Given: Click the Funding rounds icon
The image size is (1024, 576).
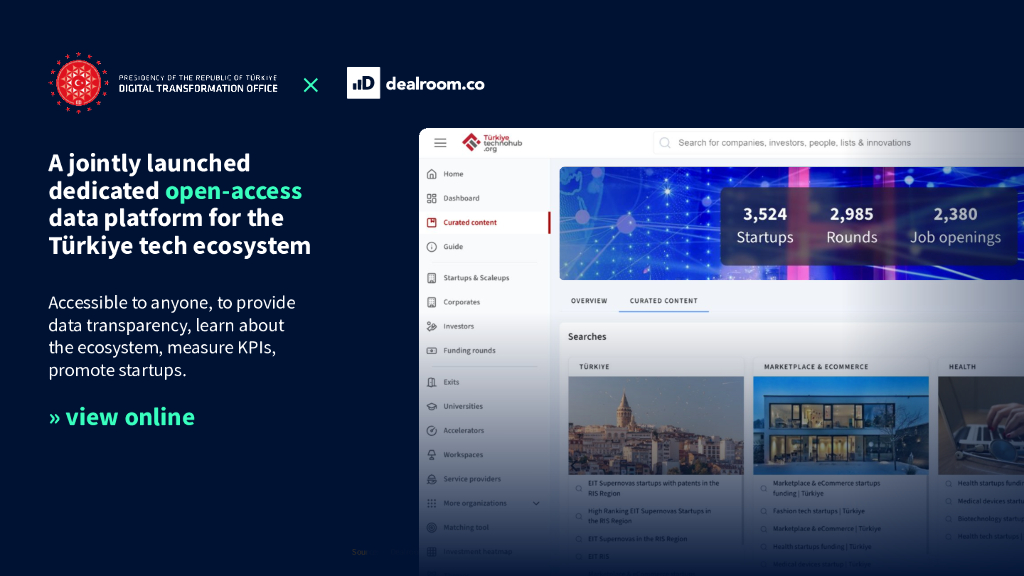Looking at the screenshot, I should 432,350.
